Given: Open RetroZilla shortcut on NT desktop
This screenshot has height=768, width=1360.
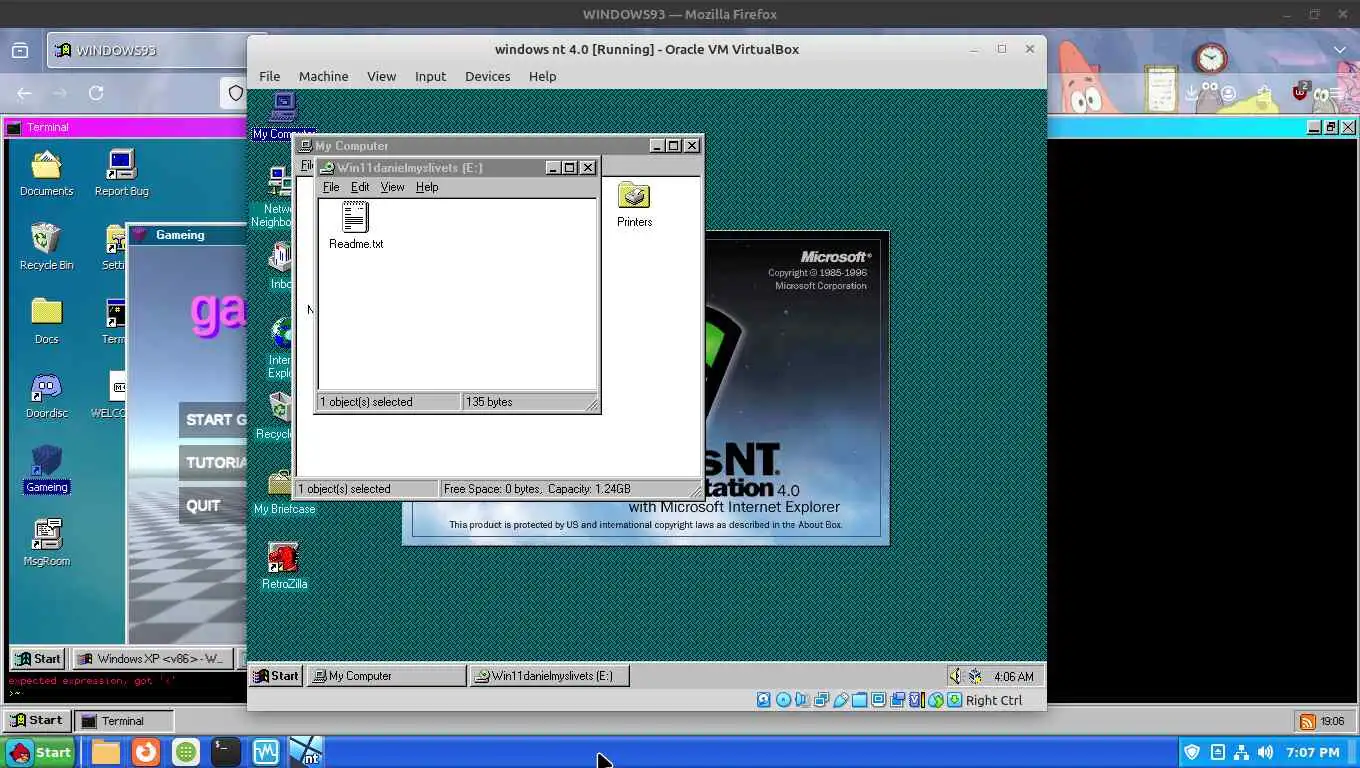Looking at the screenshot, I should 284,566.
